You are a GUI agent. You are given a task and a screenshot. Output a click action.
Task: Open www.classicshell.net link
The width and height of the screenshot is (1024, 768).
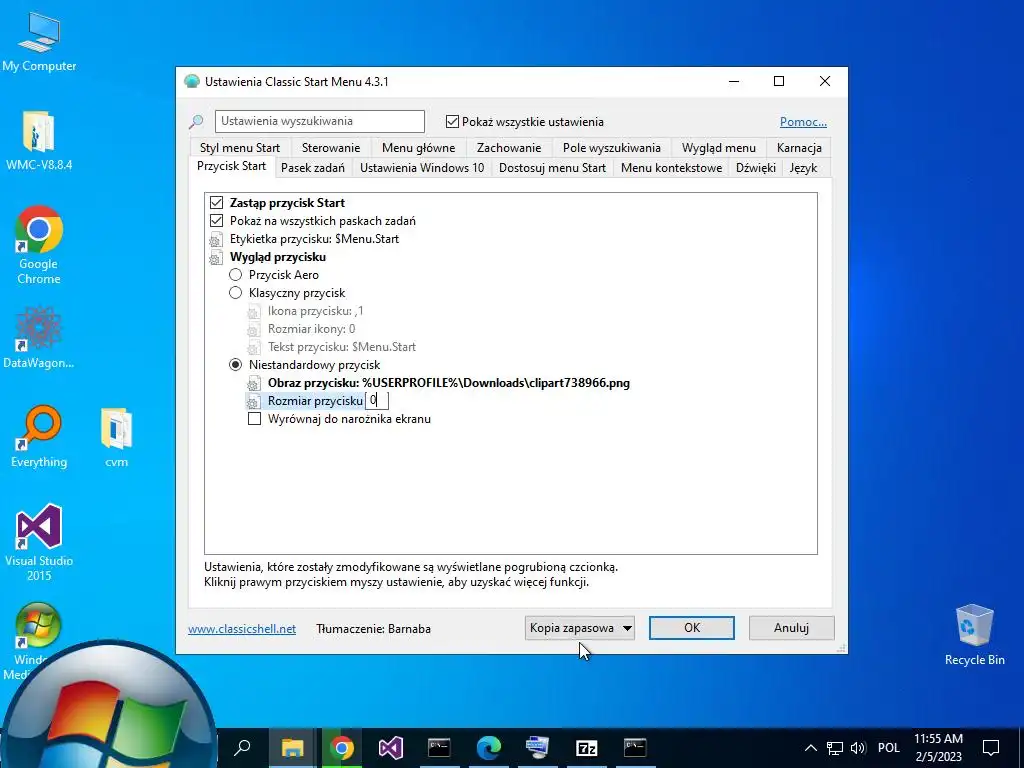pos(242,629)
